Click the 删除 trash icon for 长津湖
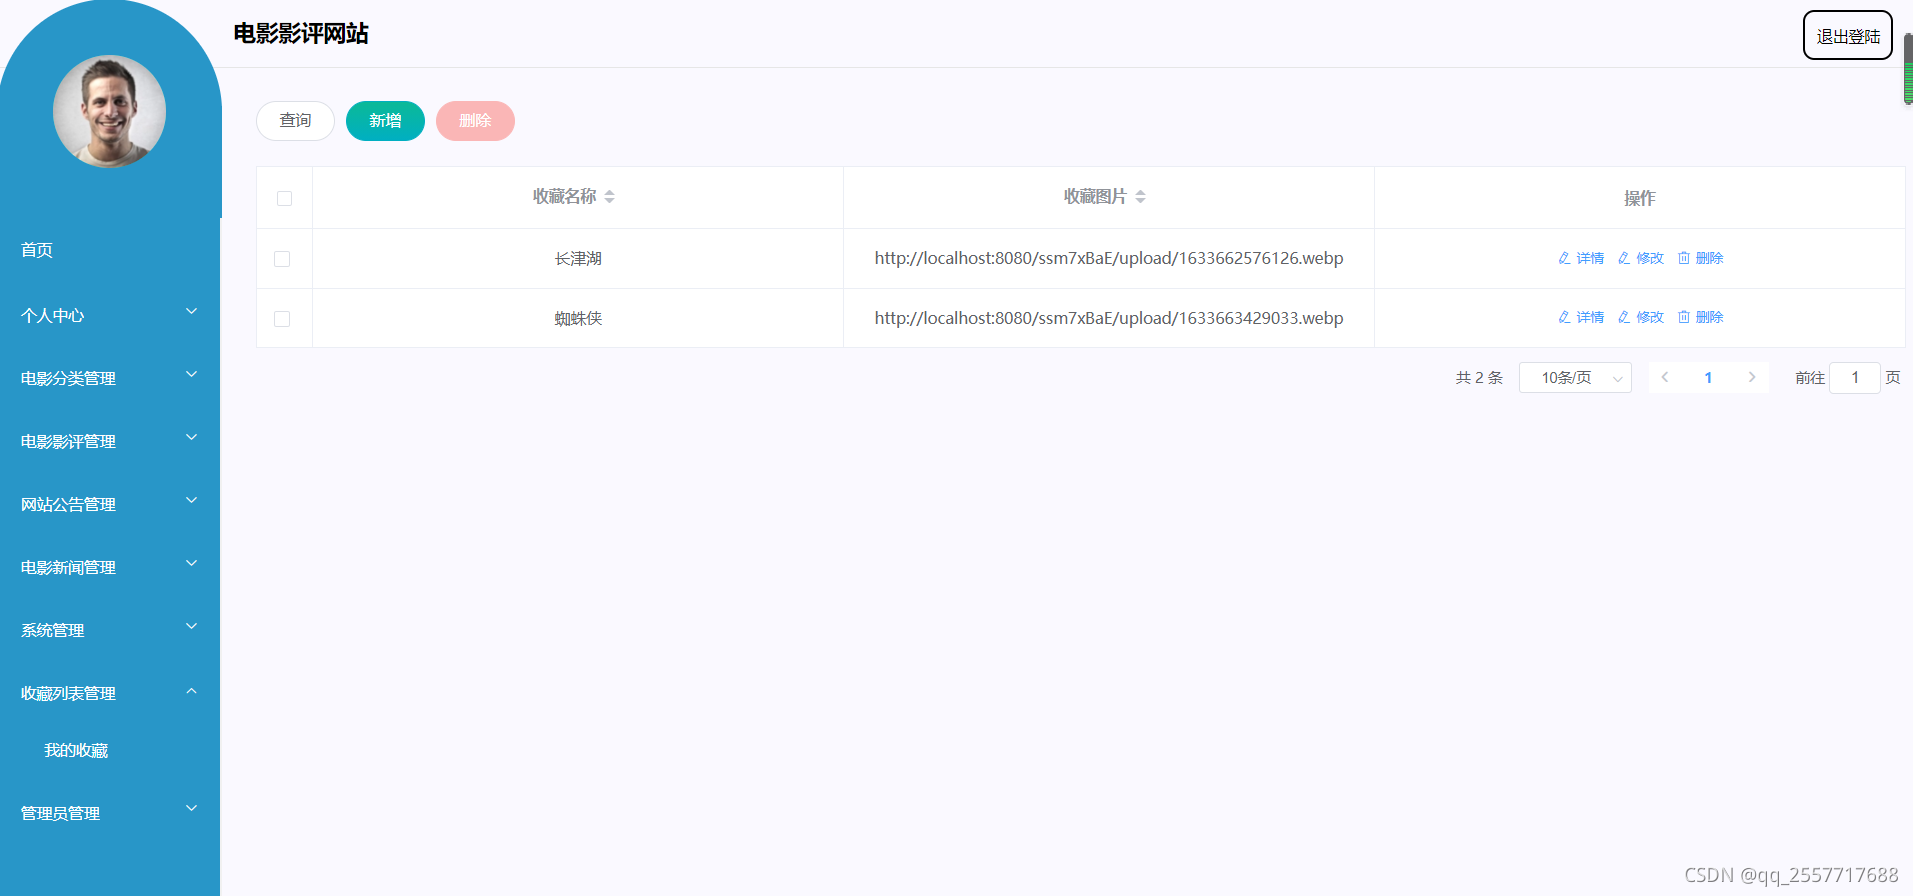The width and height of the screenshot is (1913, 896). click(x=1684, y=258)
